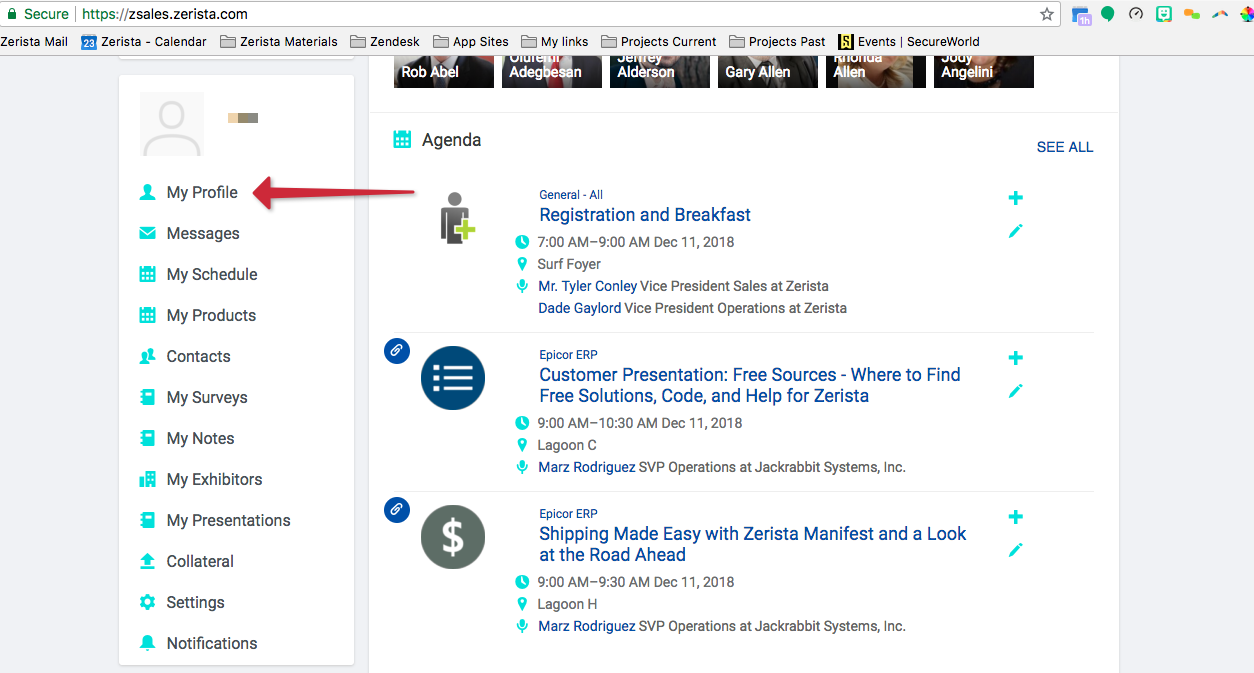The width and height of the screenshot is (1254, 673).
Task: Click attachment badge on Customer Presentation session
Action: click(397, 351)
